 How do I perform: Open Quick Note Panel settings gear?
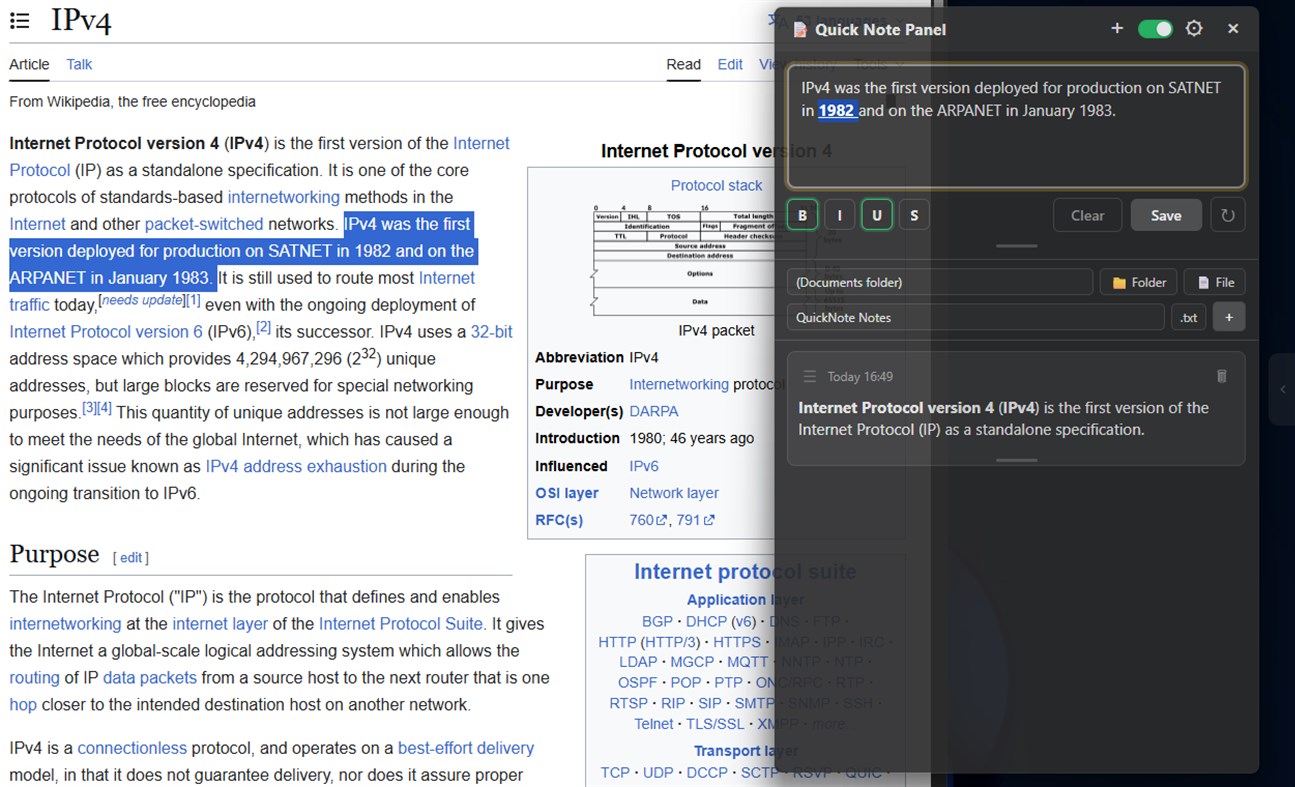(x=1194, y=28)
